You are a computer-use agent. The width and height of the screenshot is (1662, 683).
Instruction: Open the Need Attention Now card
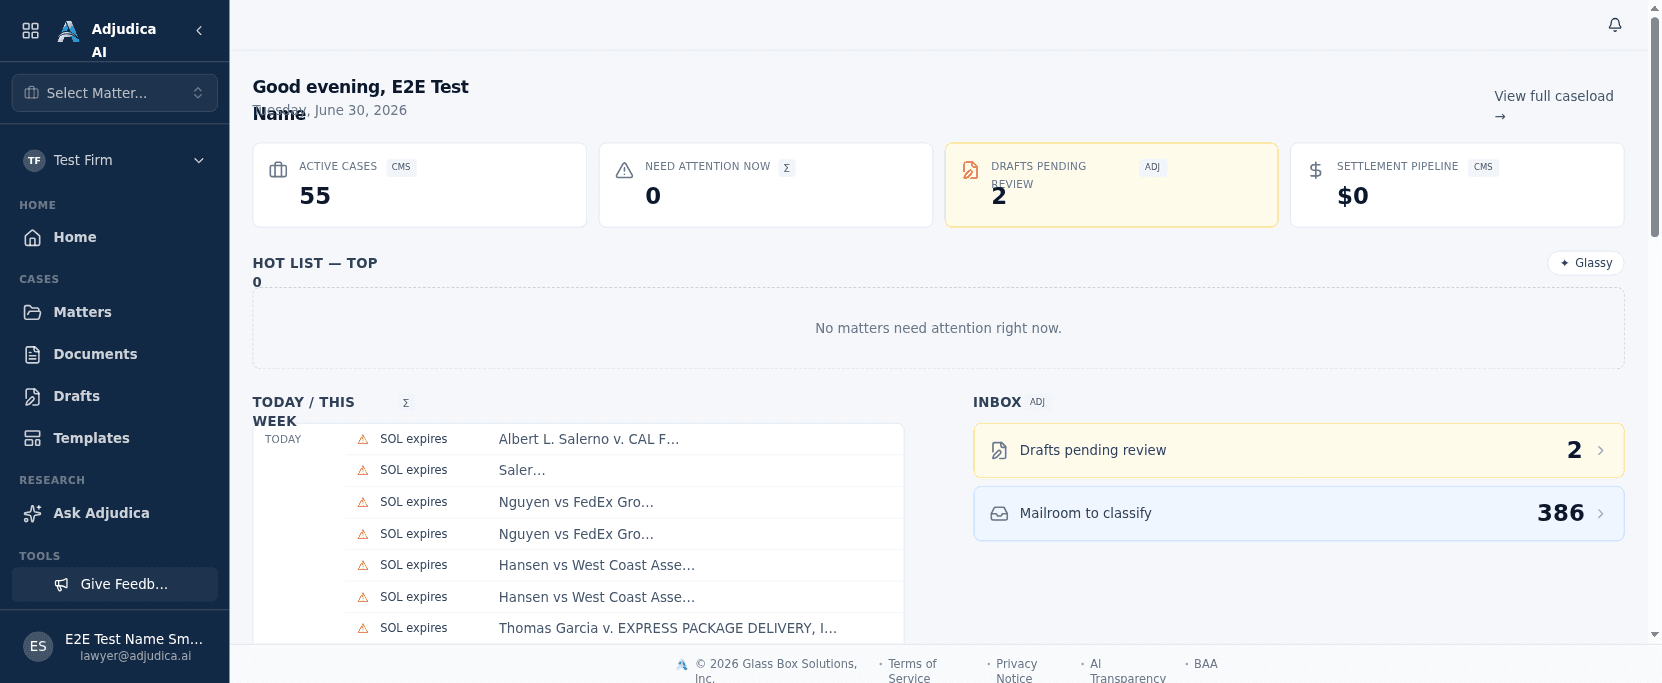pos(766,185)
